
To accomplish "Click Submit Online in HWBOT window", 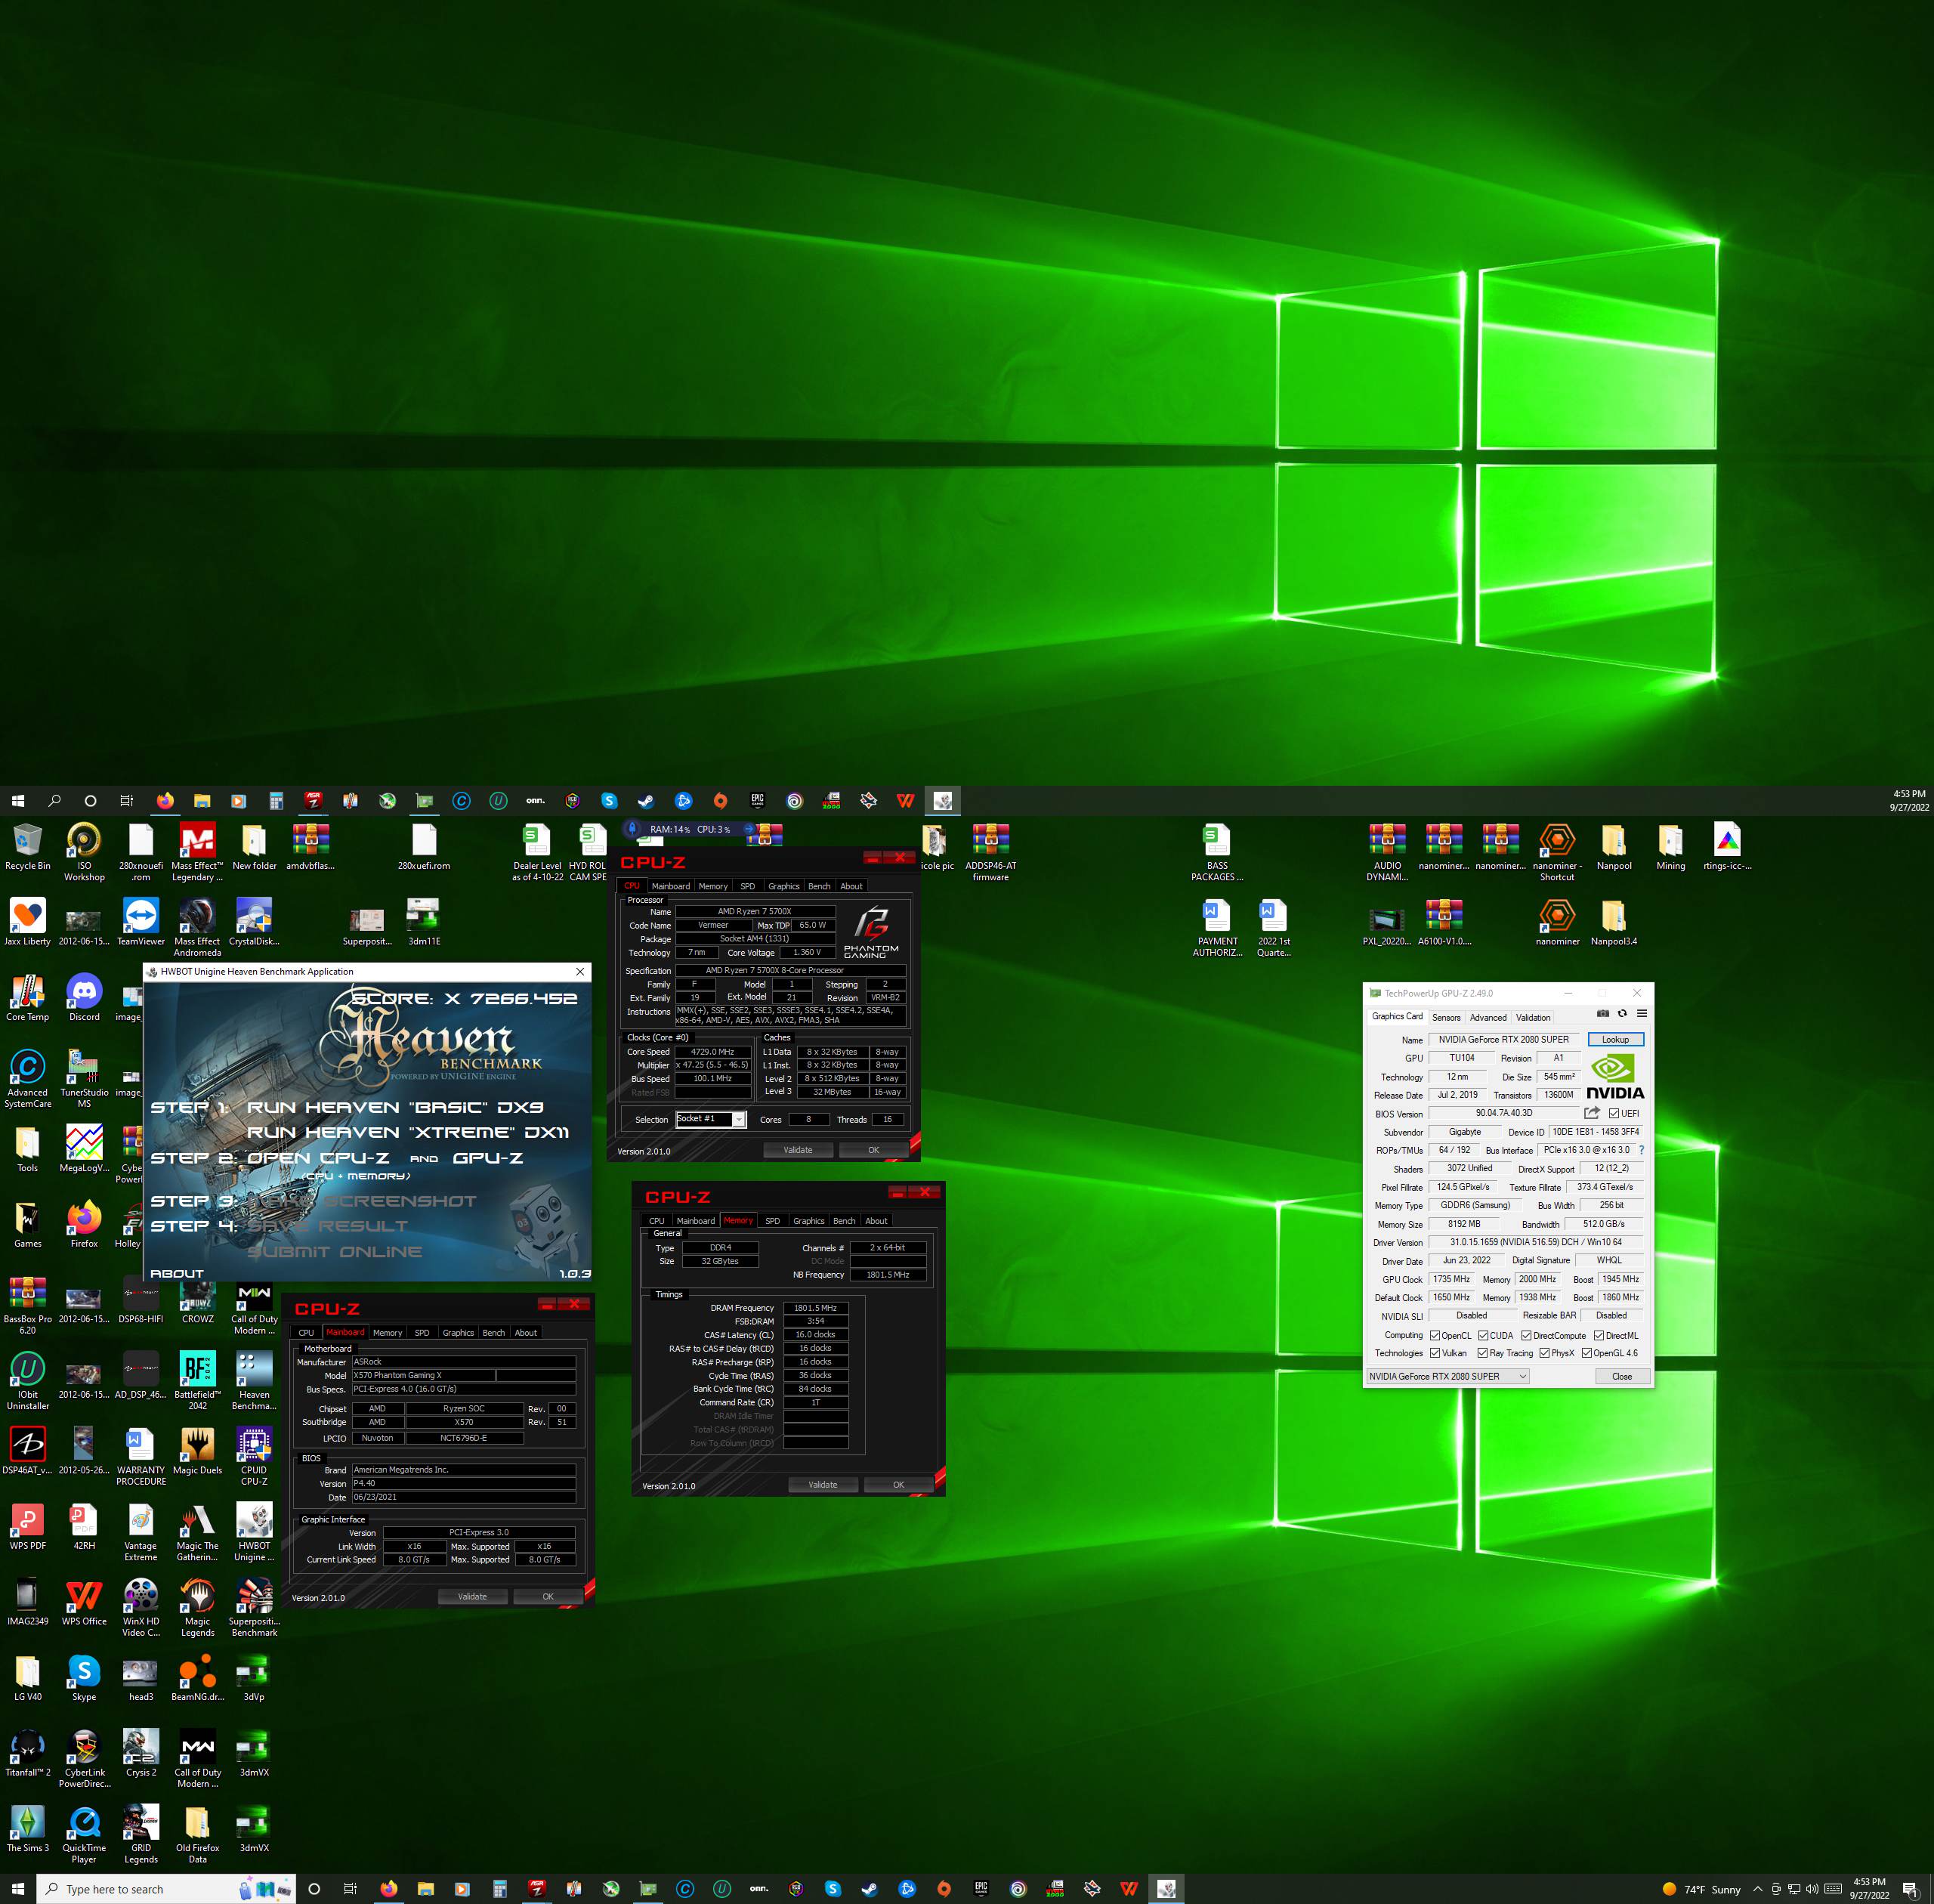I will [x=335, y=1251].
